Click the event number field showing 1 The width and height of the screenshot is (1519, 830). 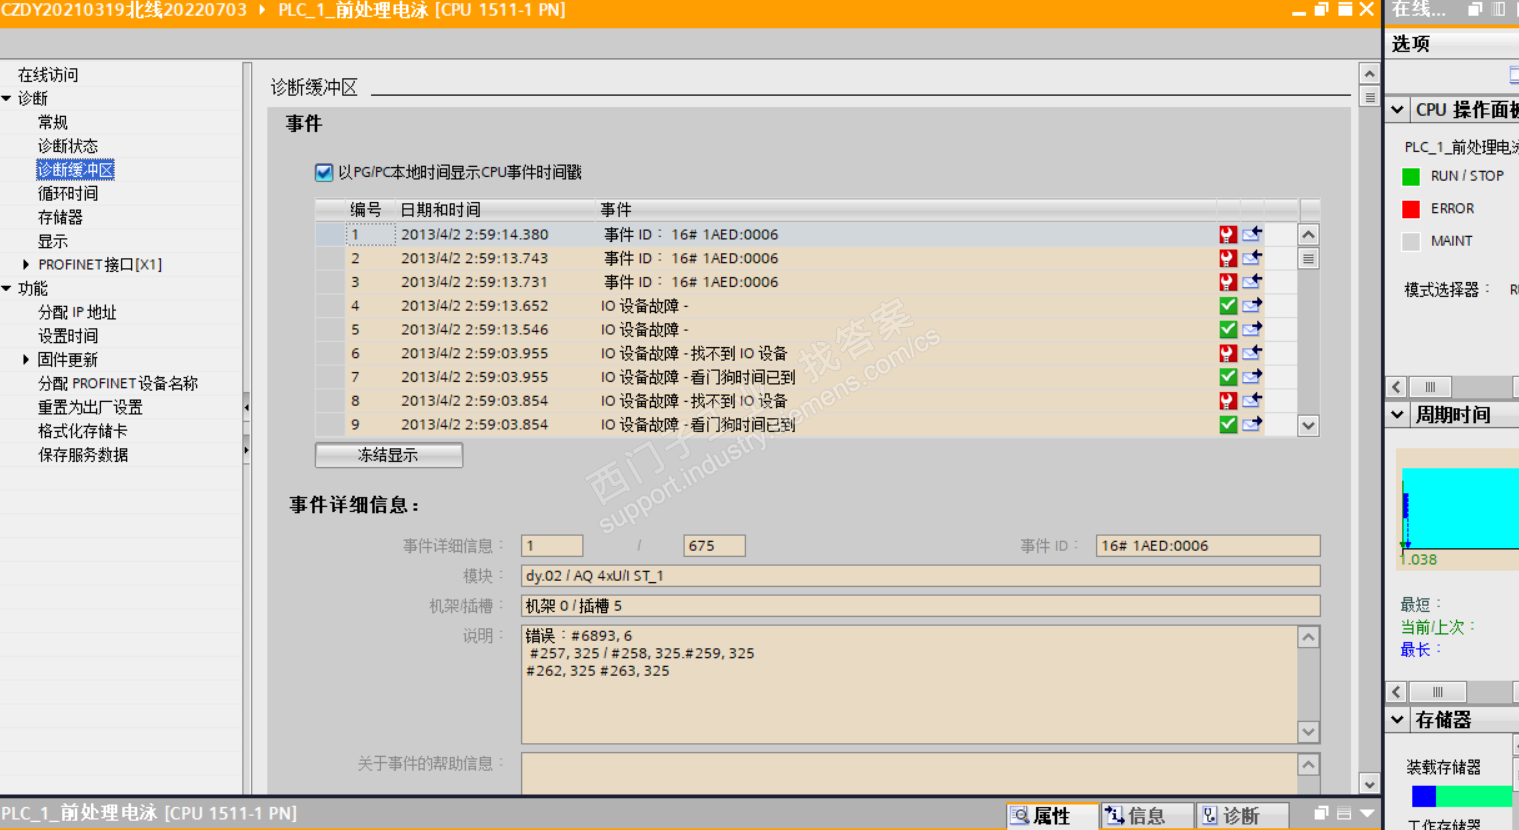pos(552,546)
